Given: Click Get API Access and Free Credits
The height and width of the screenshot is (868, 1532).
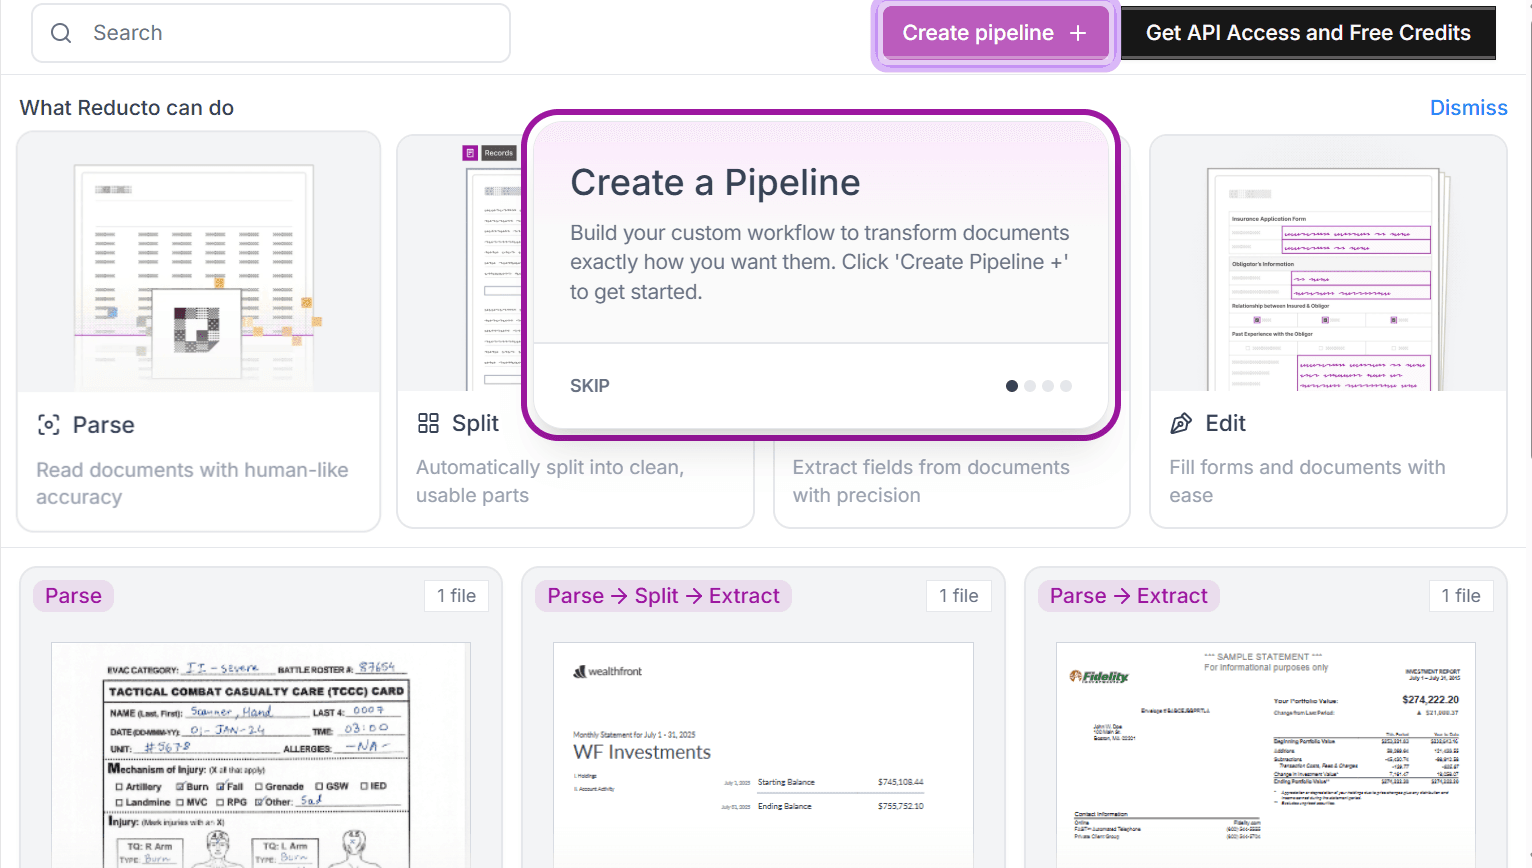Looking at the screenshot, I should click(1308, 32).
